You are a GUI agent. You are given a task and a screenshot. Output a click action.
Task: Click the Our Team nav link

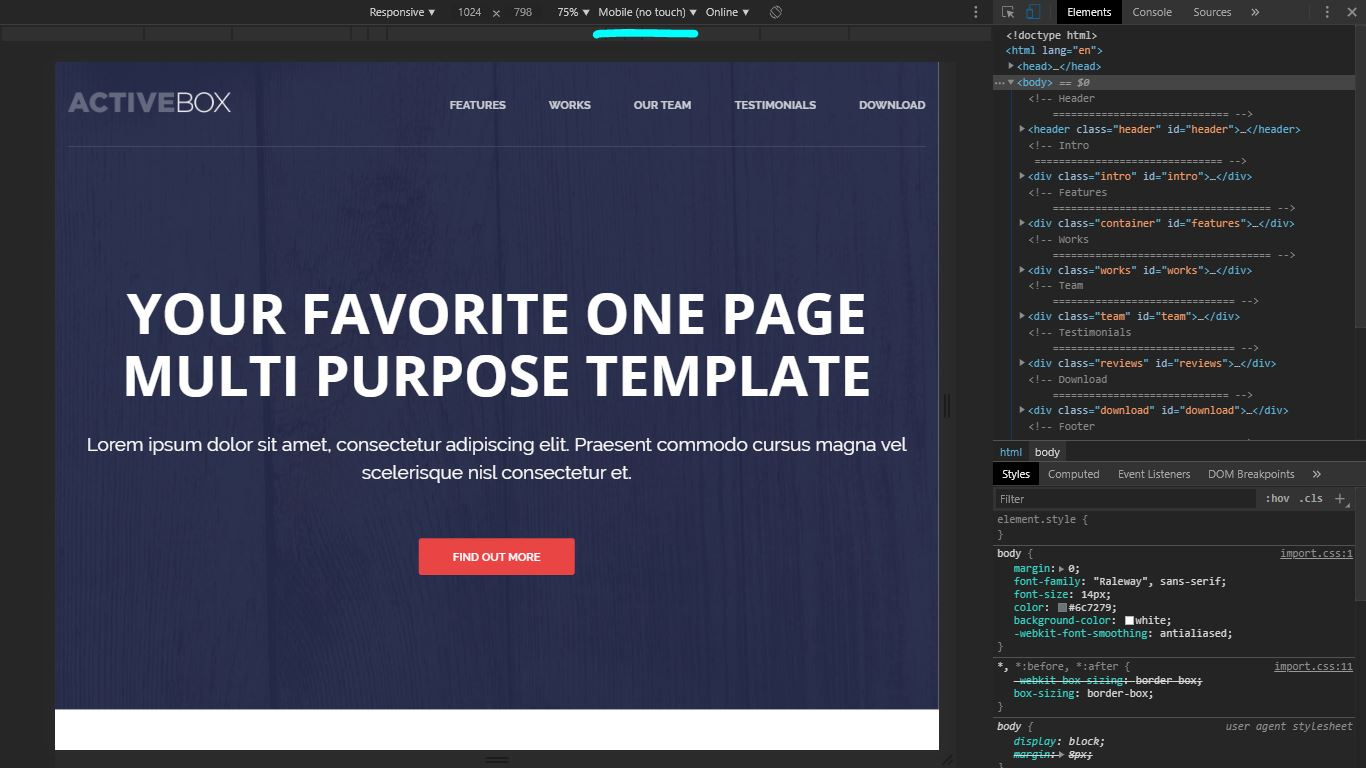pyautogui.click(x=662, y=105)
